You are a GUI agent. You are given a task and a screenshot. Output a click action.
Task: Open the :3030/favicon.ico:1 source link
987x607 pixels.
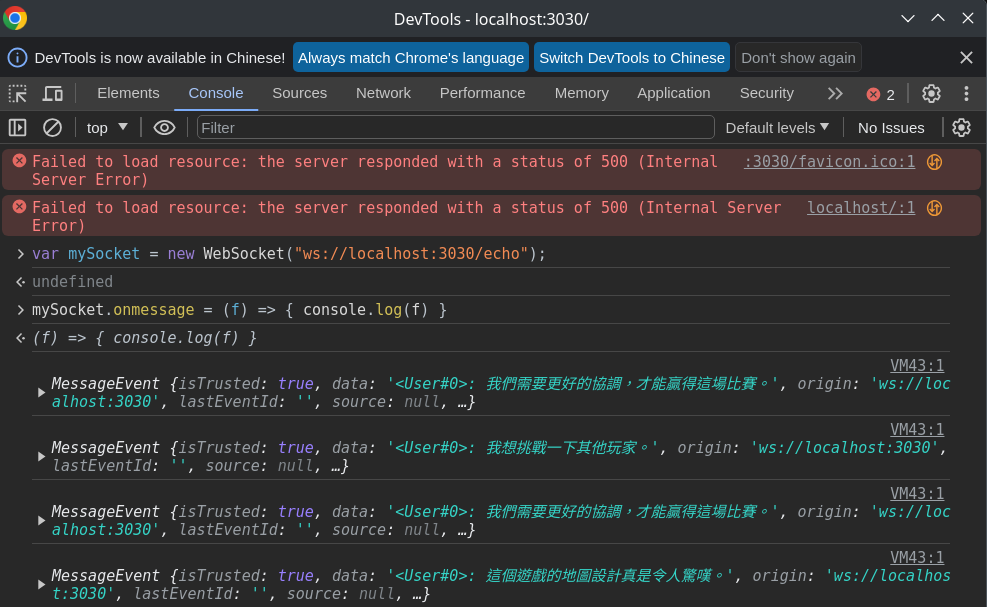tap(830, 162)
